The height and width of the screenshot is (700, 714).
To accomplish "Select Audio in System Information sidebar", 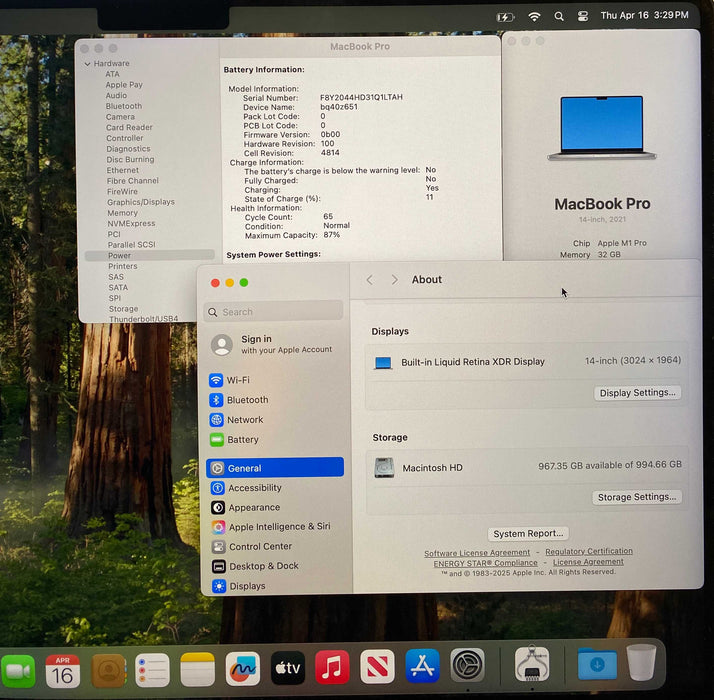I will click(116, 95).
